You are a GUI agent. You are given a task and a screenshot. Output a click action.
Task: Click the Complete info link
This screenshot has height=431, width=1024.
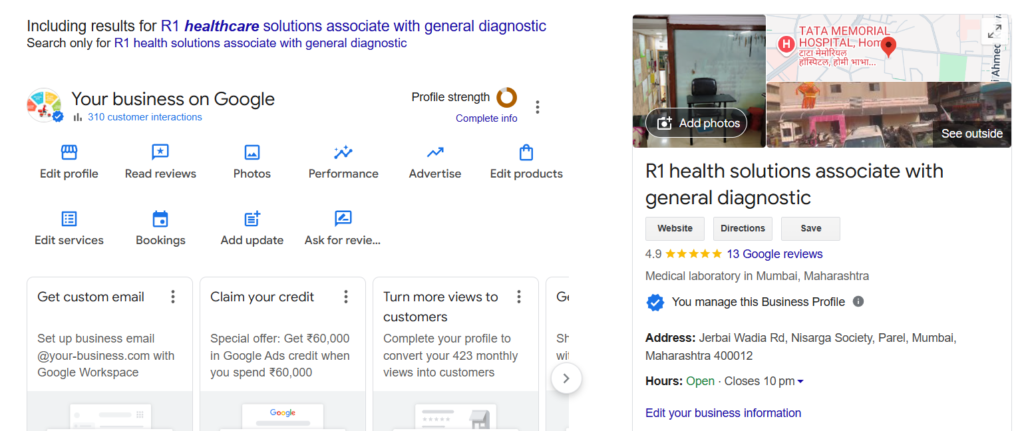[x=487, y=118]
